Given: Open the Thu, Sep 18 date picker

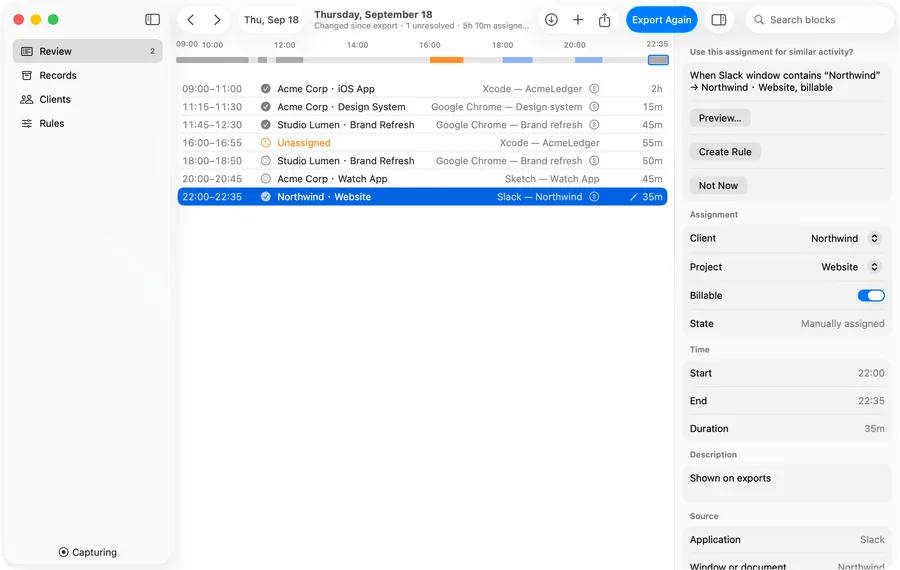Looking at the screenshot, I should tap(271, 20).
